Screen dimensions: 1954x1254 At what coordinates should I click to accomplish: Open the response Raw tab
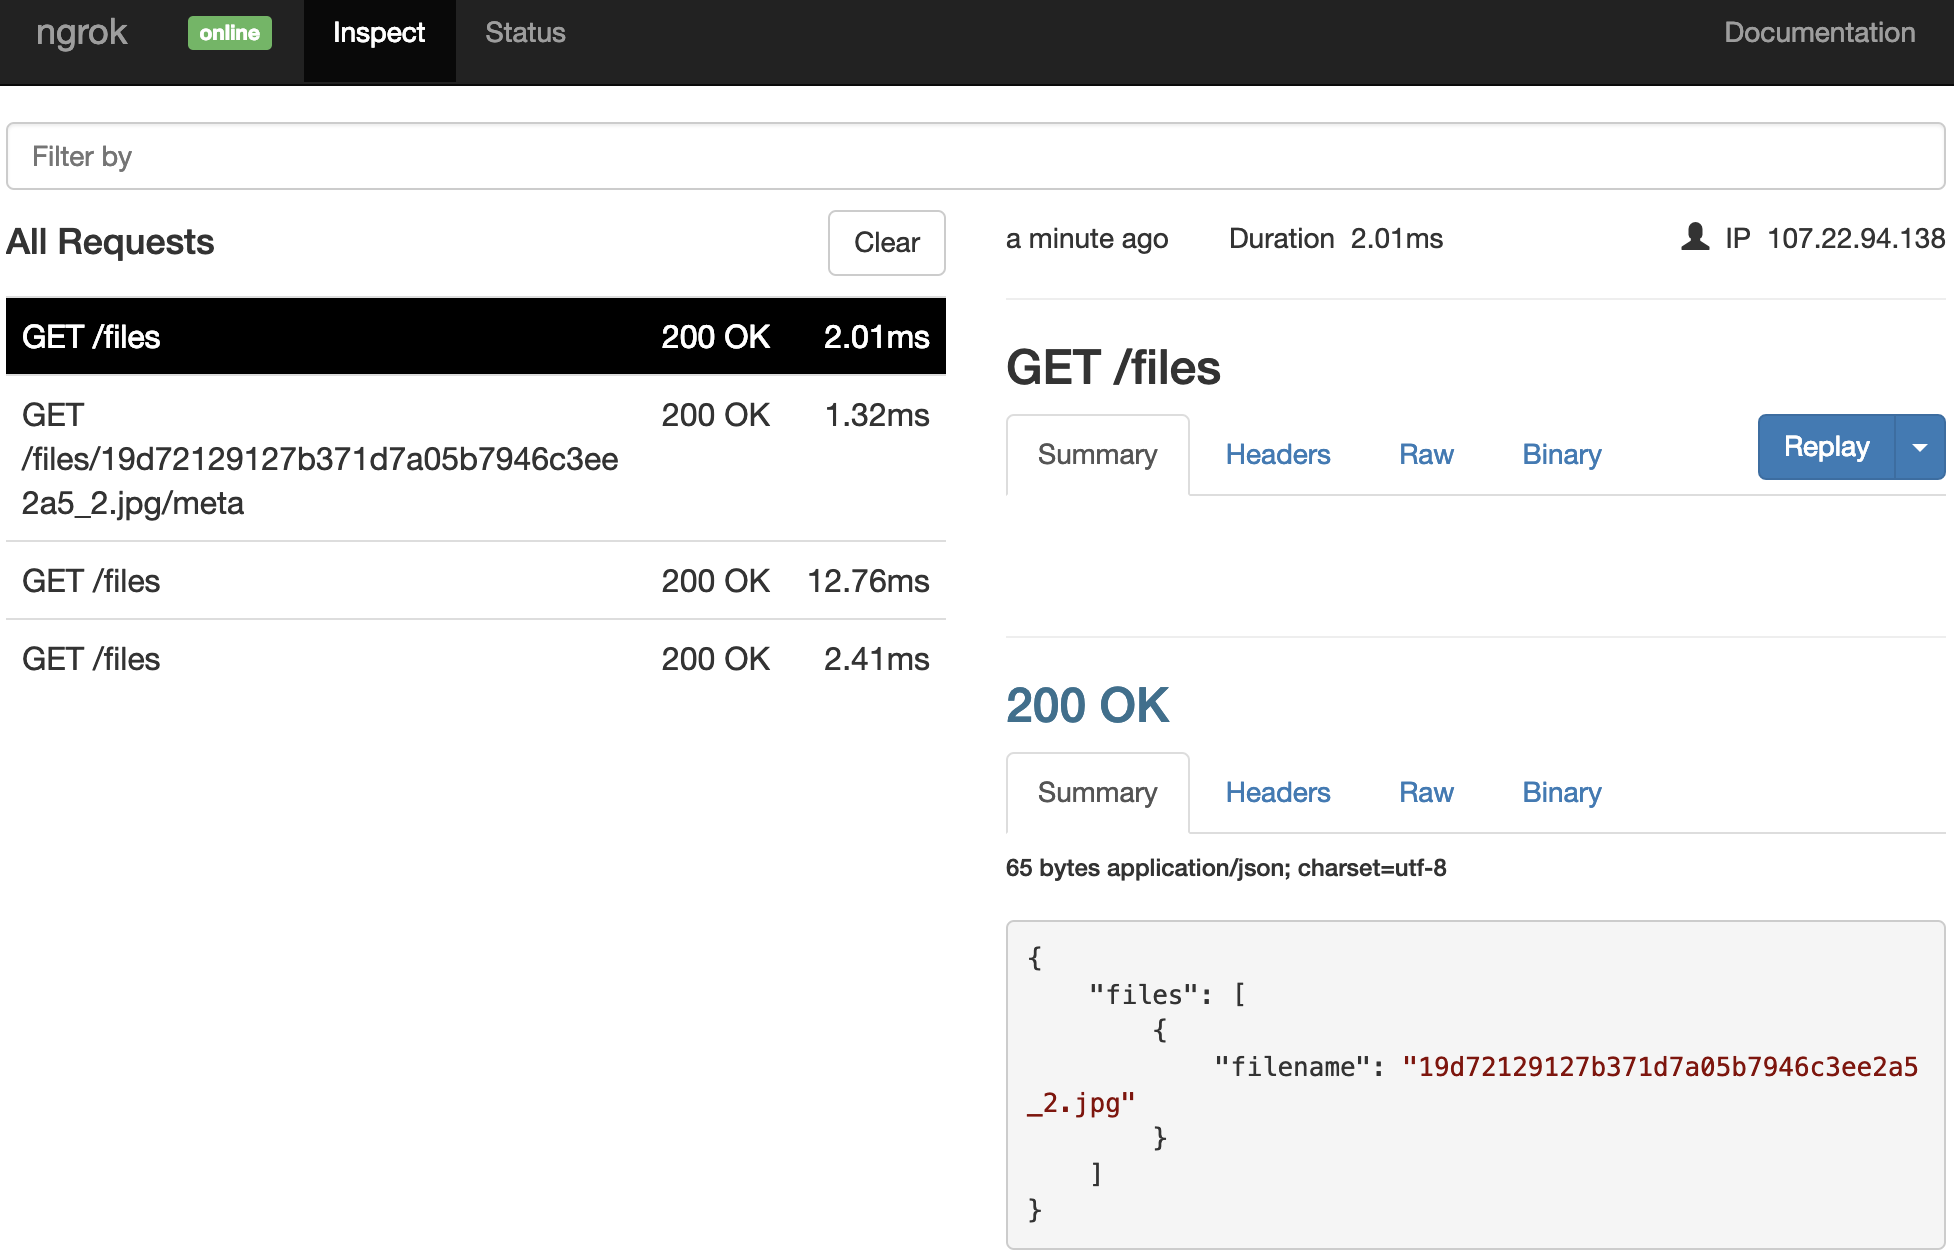point(1425,793)
